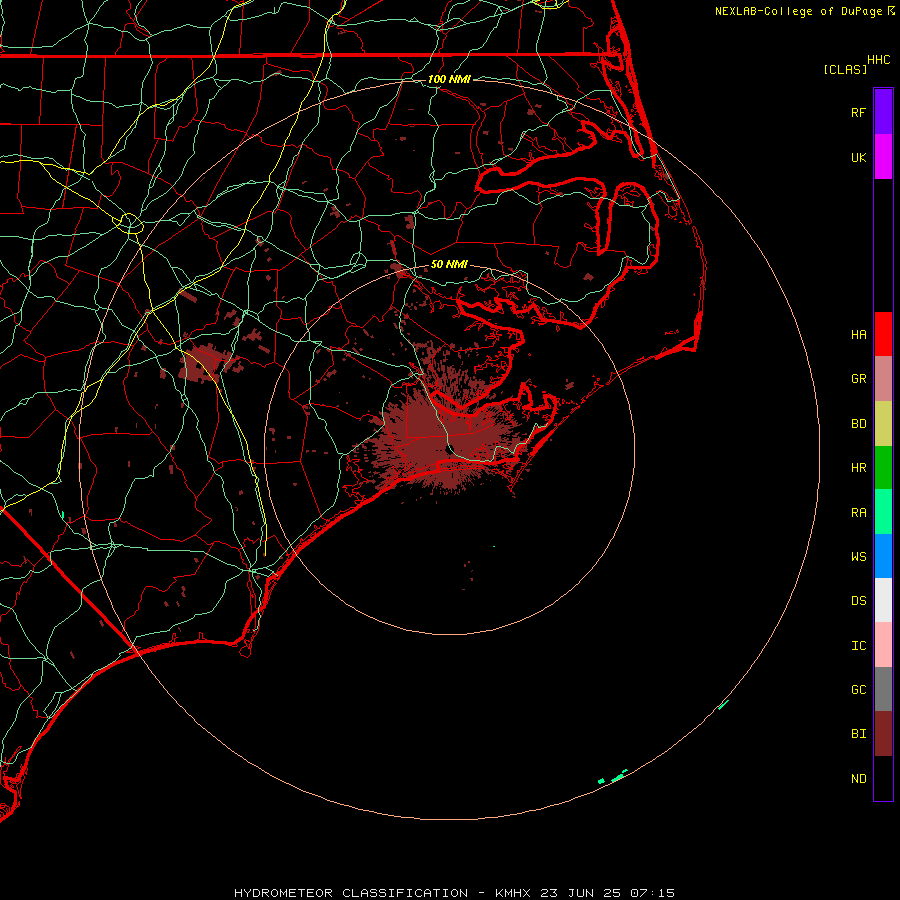Viewport: 900px width, 900px height.
Task: Click the black radar site dot
Action: (x=449, y=449)
